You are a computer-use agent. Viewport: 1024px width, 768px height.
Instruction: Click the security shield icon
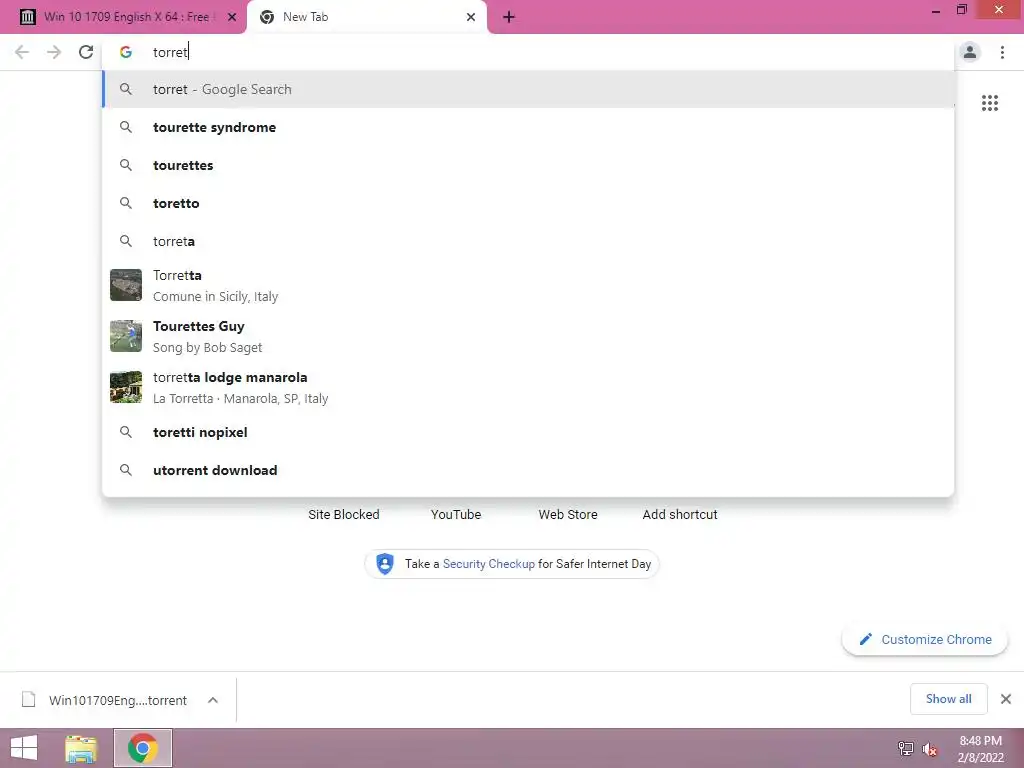tap(385, 564)
